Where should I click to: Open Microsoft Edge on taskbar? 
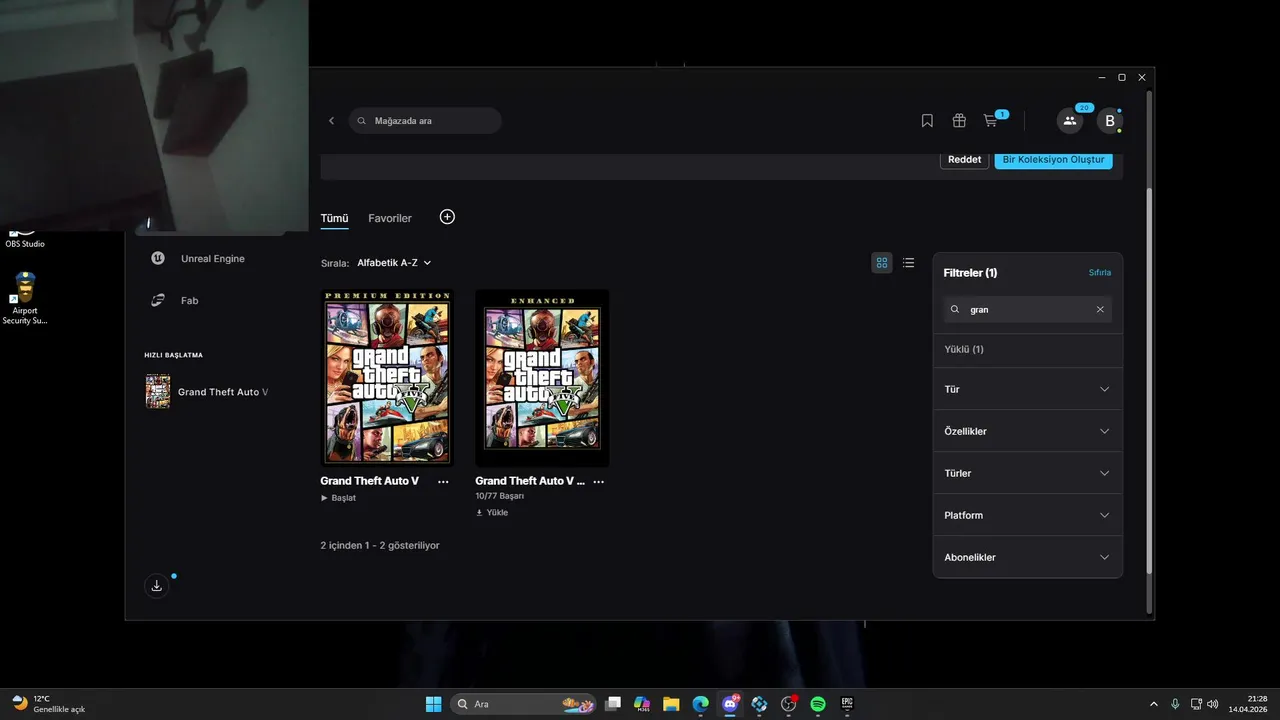[x=700, y=704]
